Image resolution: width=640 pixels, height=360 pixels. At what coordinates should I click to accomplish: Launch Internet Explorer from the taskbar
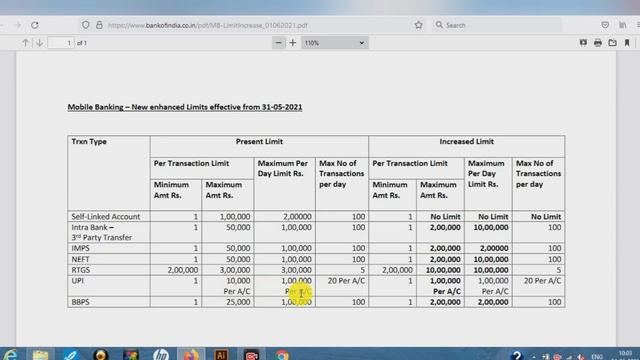[x=11, y=354]
